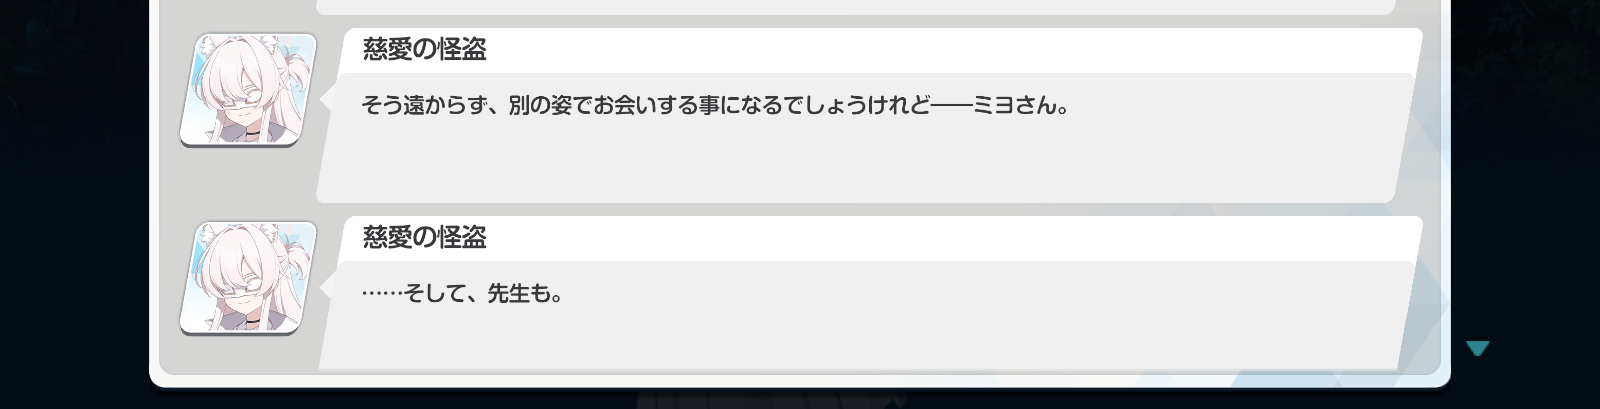Image resolution: width=1600 pixels, height=409 pixels.
Task: Click the blank right end of upper name bar
Action: [x=950, y=50]
